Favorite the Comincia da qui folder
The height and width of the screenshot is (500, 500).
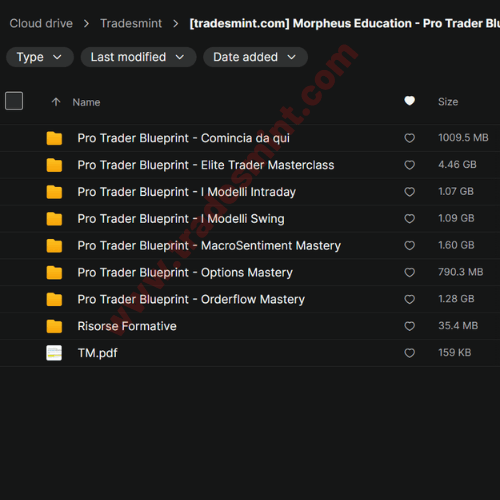point(410,138)
